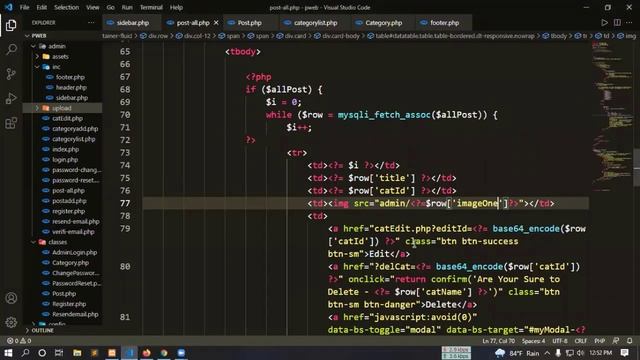Collapse the classes folder
This screenshot has width=640, height=360.
(x=33, y=242)
